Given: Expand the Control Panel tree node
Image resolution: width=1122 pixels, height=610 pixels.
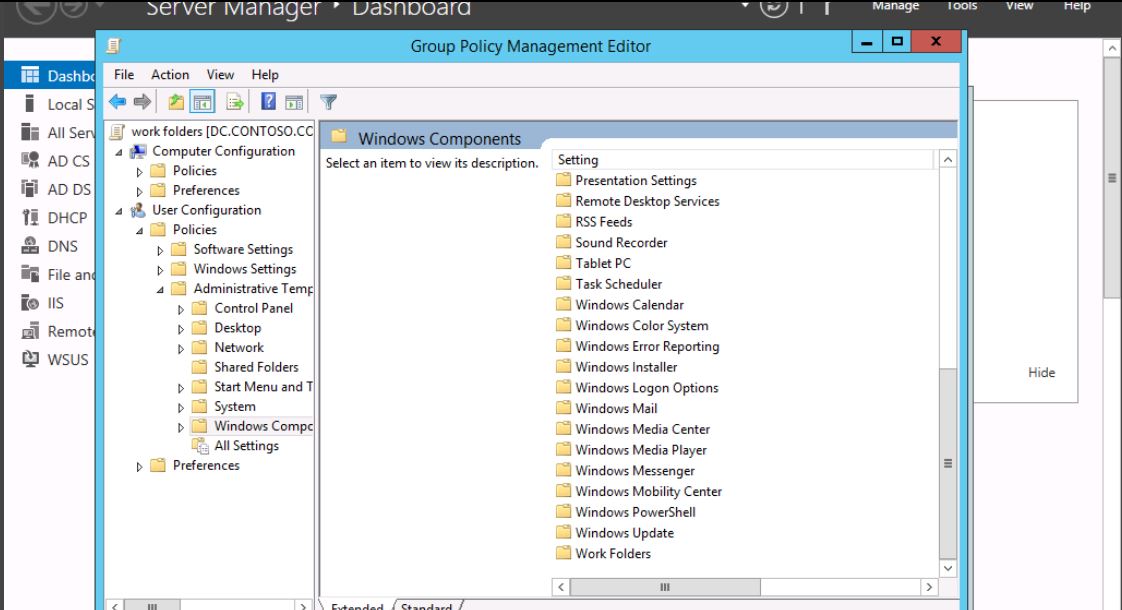Looking at the screenshot, I should [x=181, y=309].
